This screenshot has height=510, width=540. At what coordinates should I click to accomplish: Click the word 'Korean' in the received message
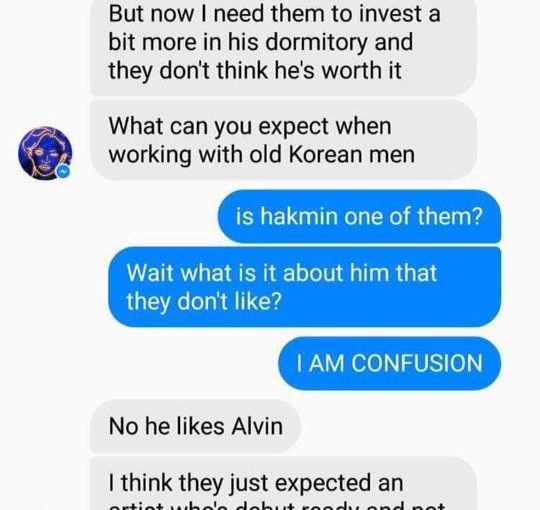tap(326, 155)
